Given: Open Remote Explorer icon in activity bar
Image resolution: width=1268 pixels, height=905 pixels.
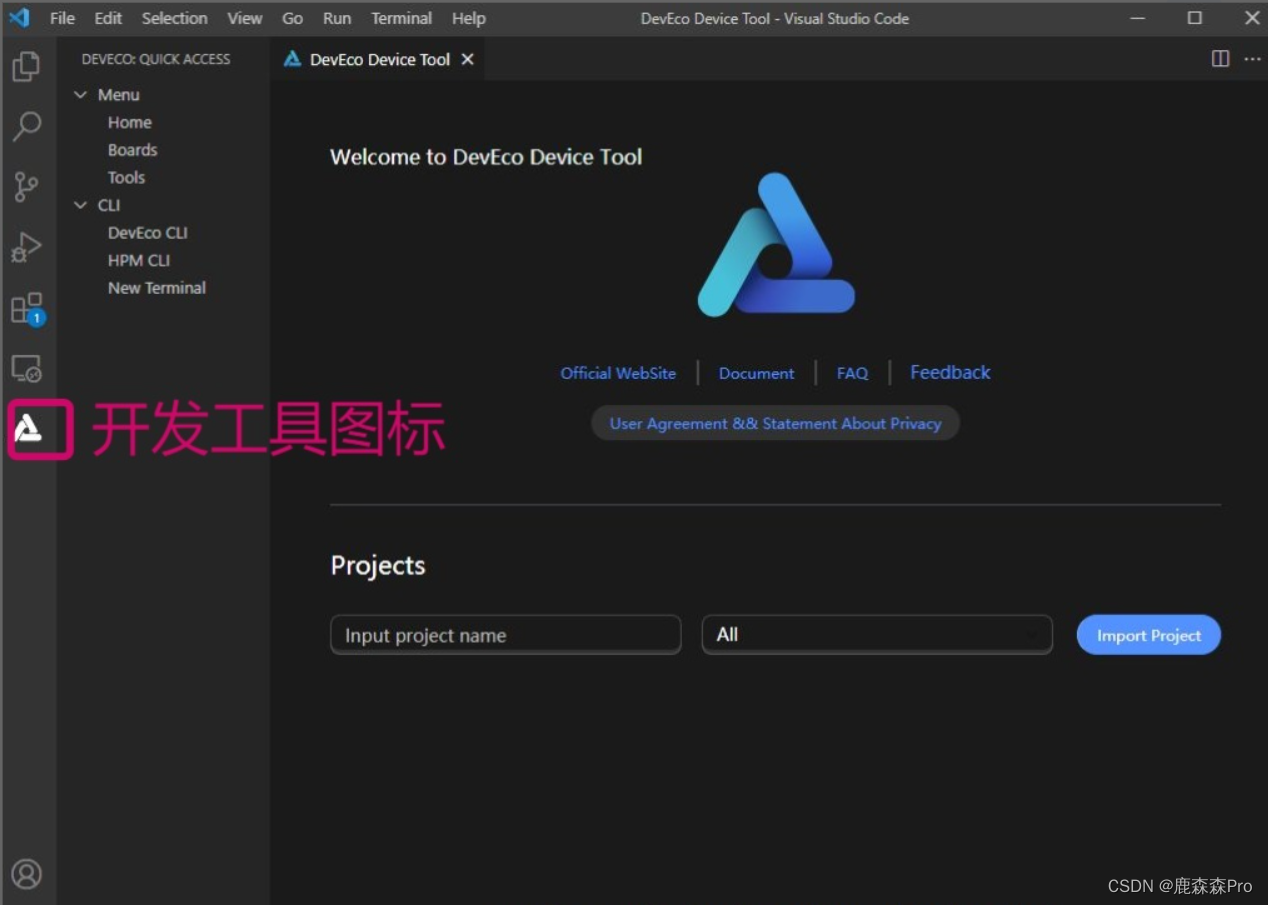Looking at the screenshot, I should 26,368.
